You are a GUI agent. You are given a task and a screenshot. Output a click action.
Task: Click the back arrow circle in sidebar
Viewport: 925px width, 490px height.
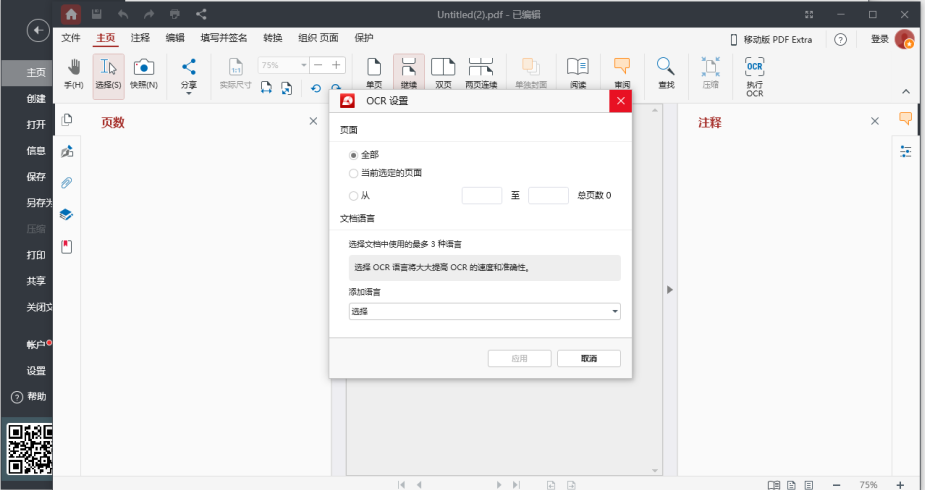point(38,30)
